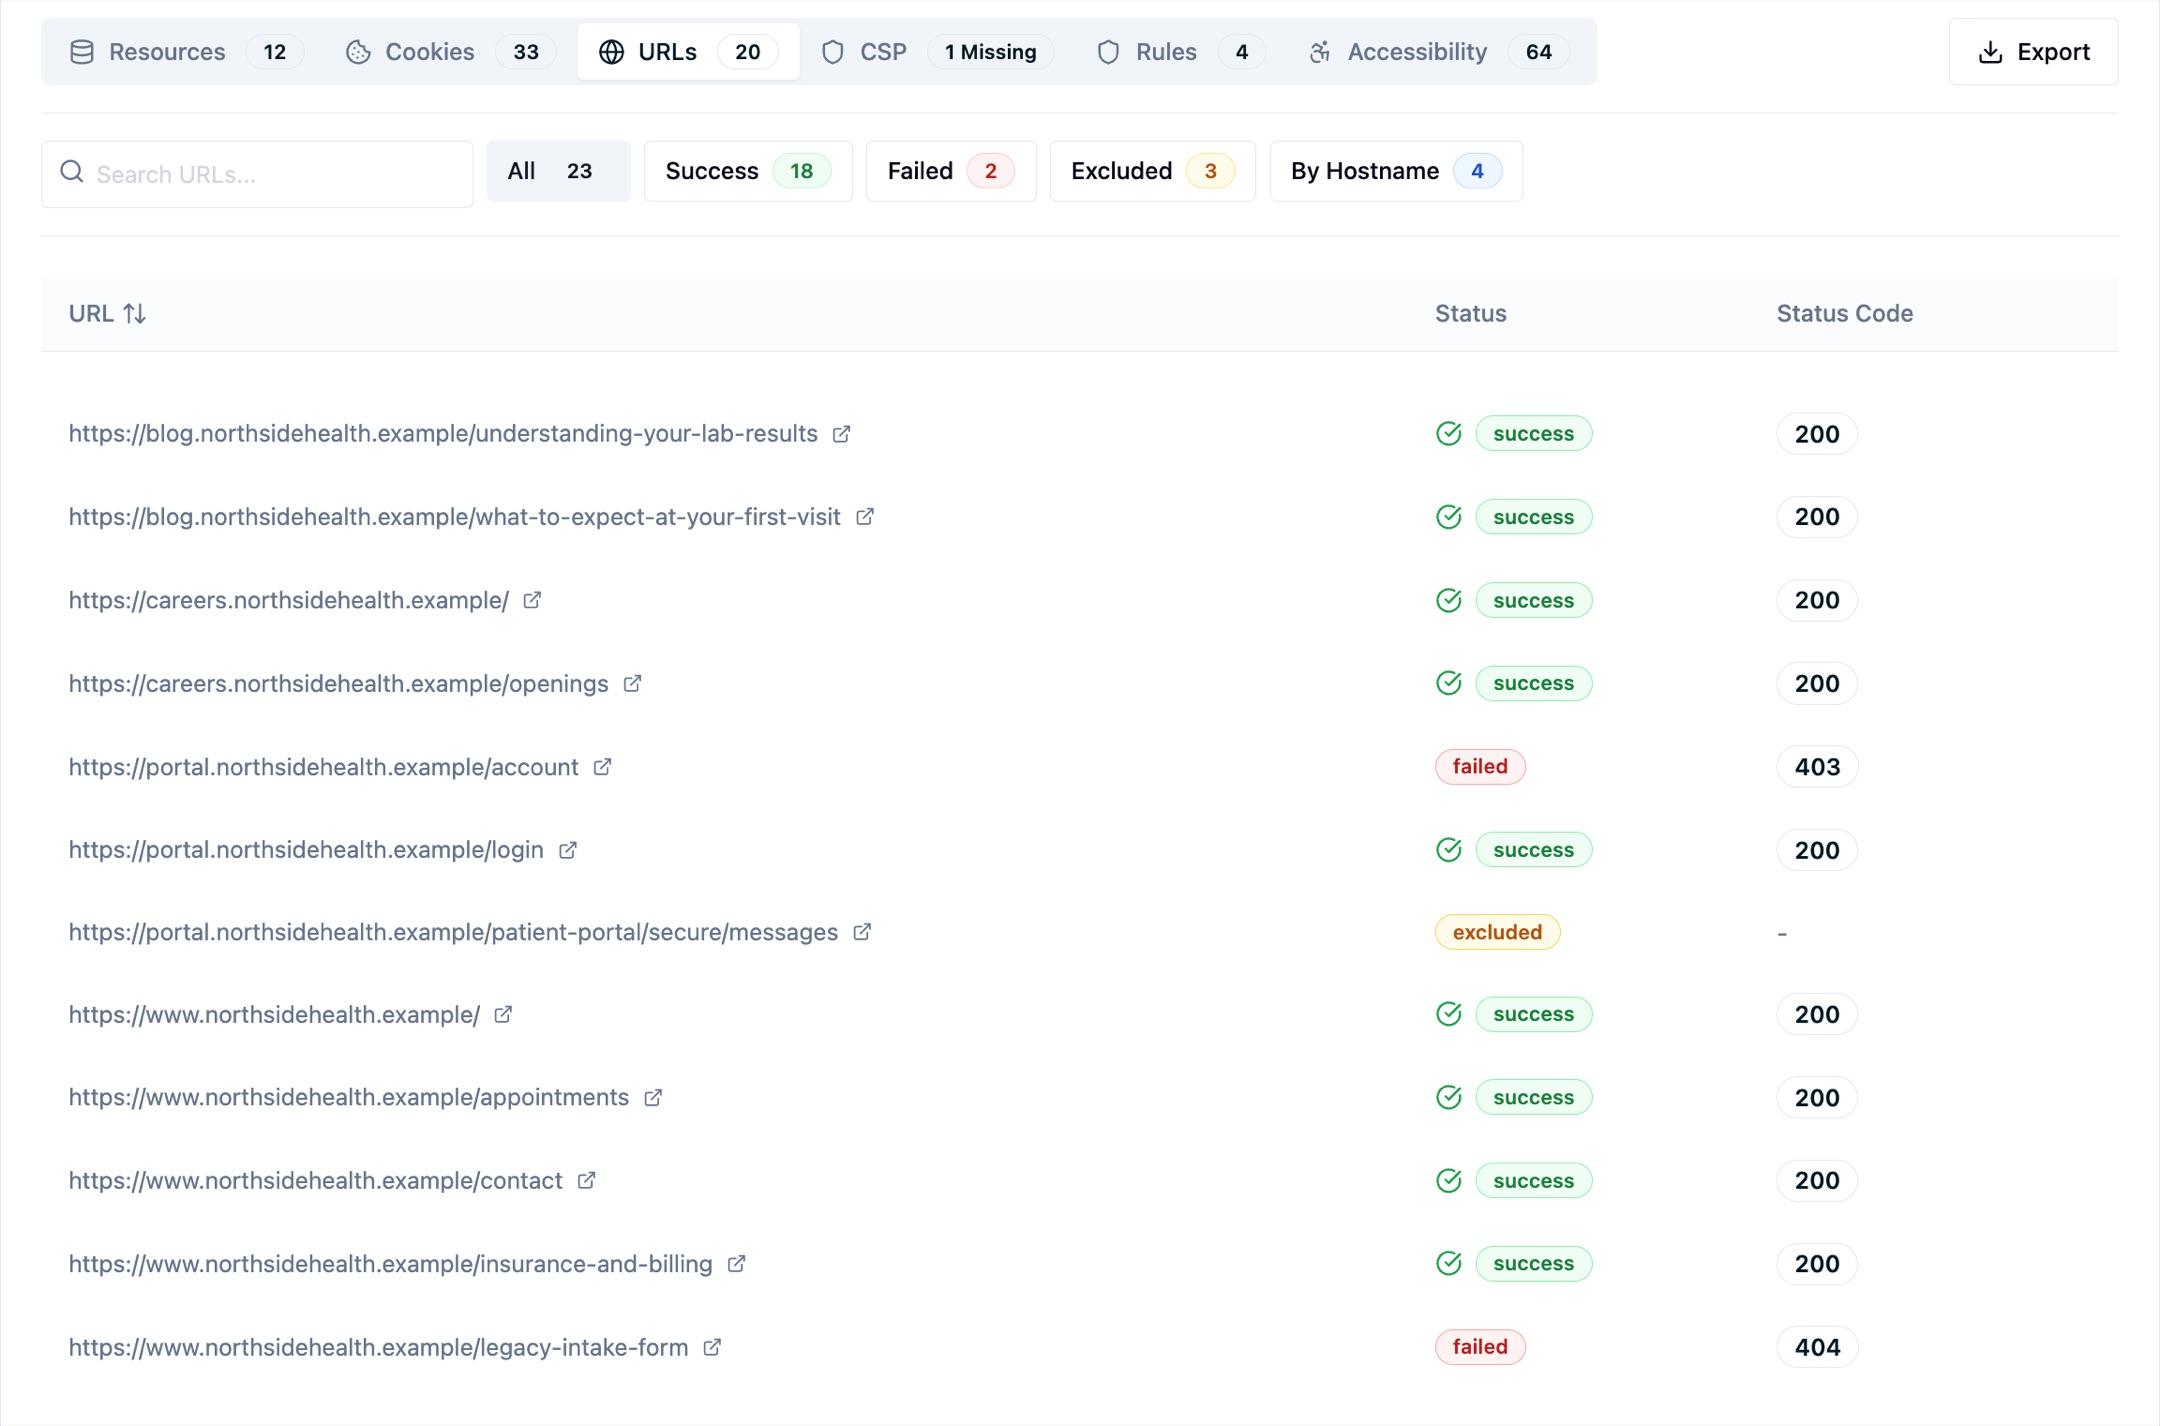Open external link icon for what-to-expect-at-your-first-visit URL

click(x=864, y=517)
